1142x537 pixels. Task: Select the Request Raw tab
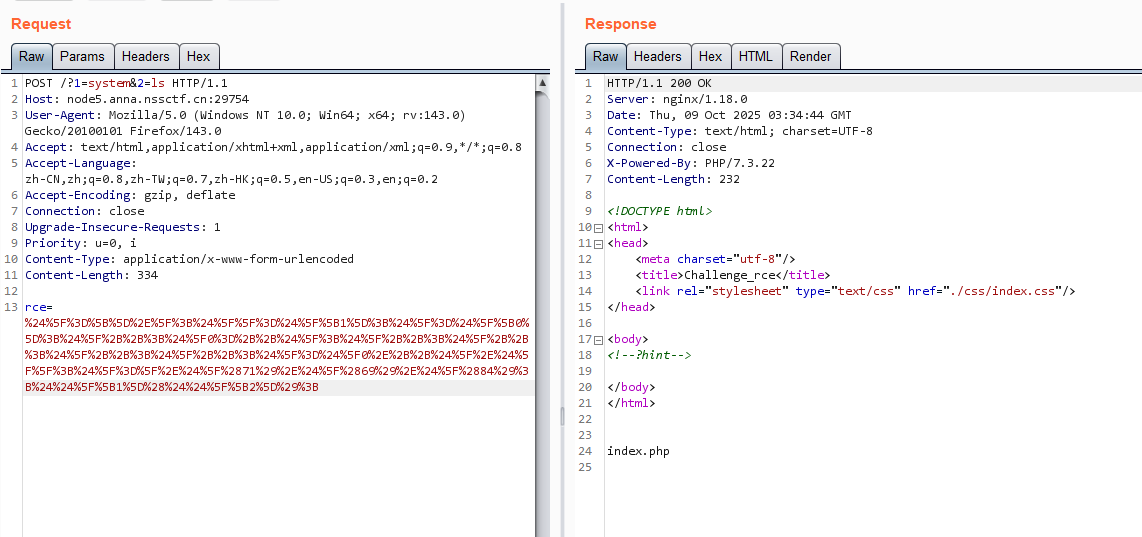pos(31,56)
